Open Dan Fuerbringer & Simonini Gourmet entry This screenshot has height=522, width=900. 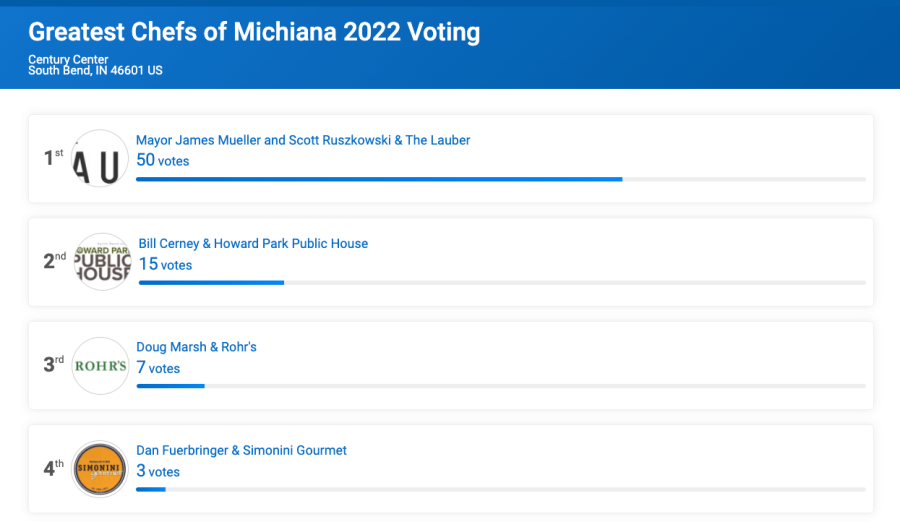click(x=241, y=450)
